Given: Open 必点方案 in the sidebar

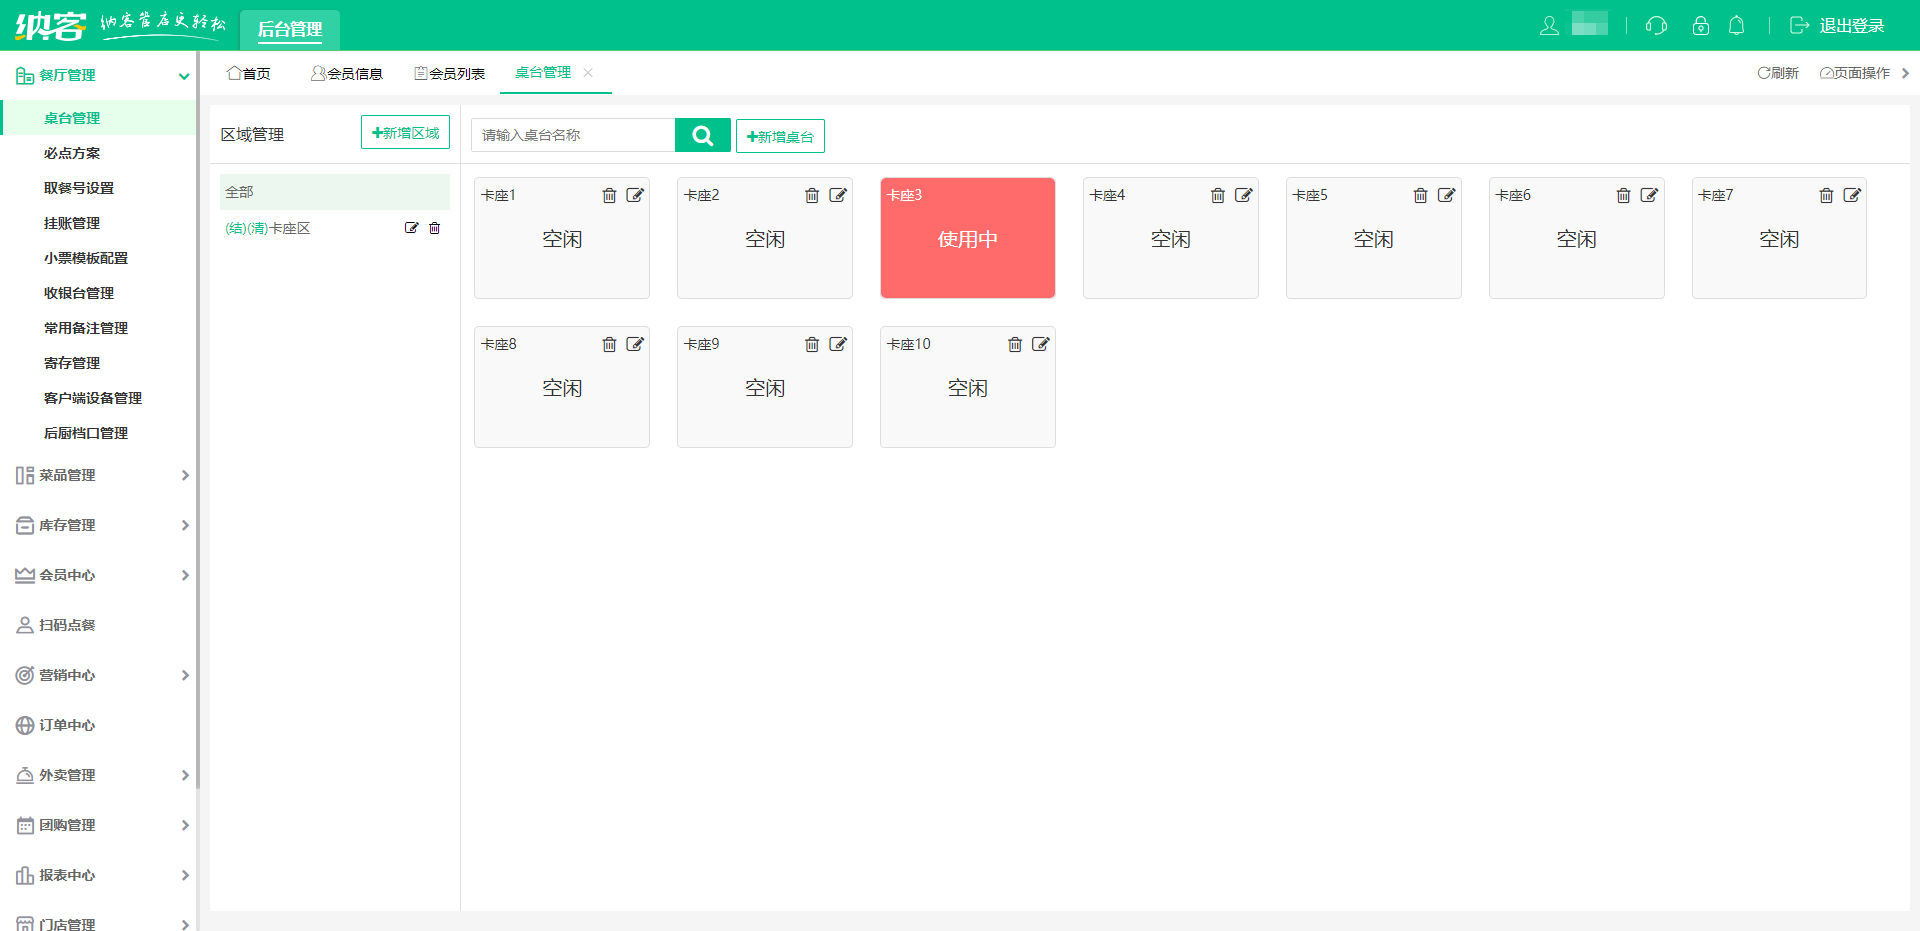Looking at the screenshot, I should [x=72, y=153].
